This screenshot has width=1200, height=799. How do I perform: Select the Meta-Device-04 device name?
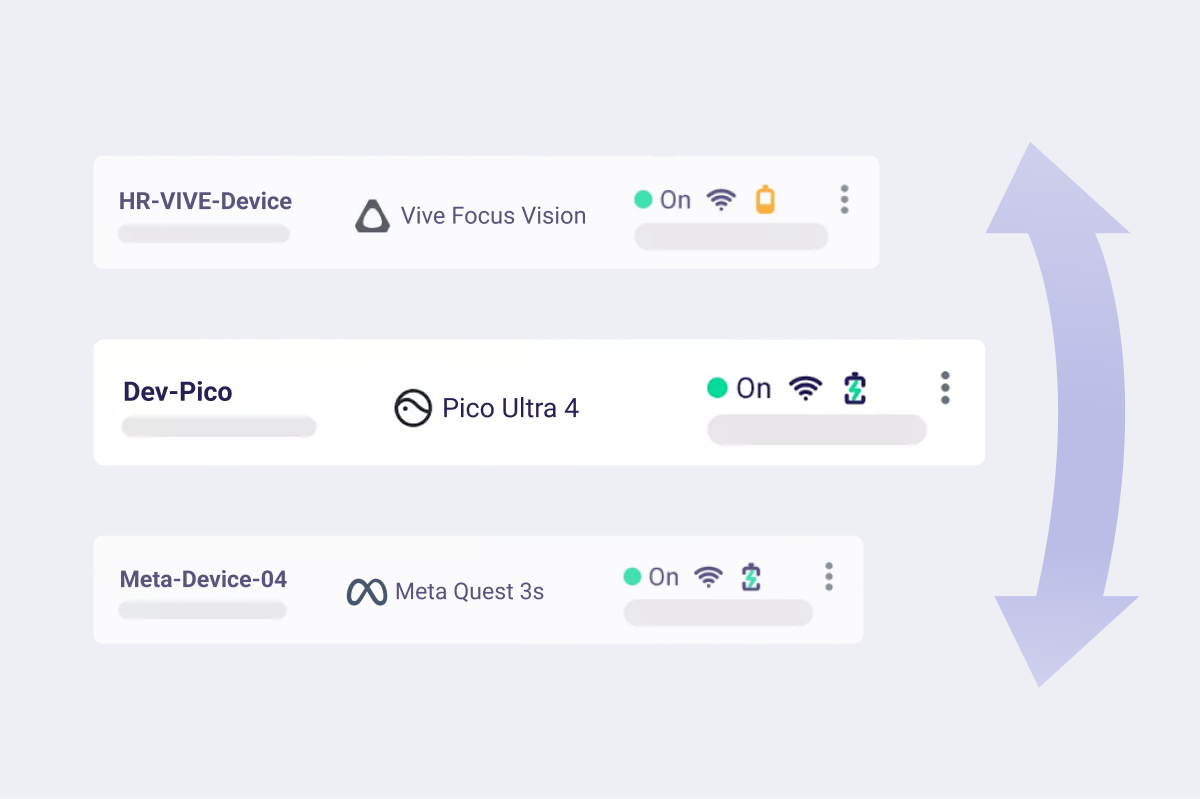tap(203, 579)
